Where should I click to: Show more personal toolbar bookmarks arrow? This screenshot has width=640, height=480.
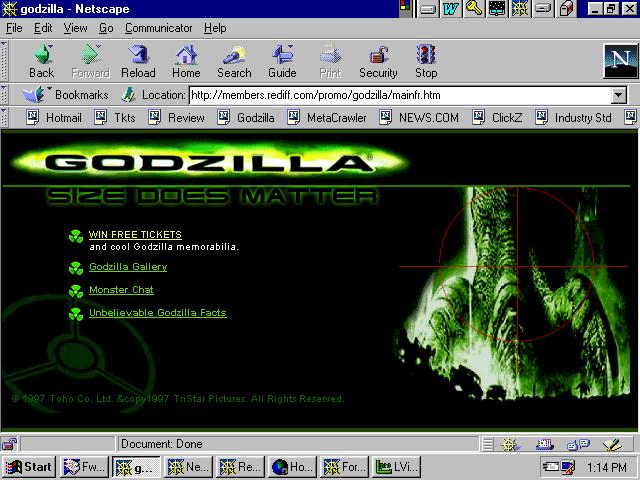tap(631, 117)
